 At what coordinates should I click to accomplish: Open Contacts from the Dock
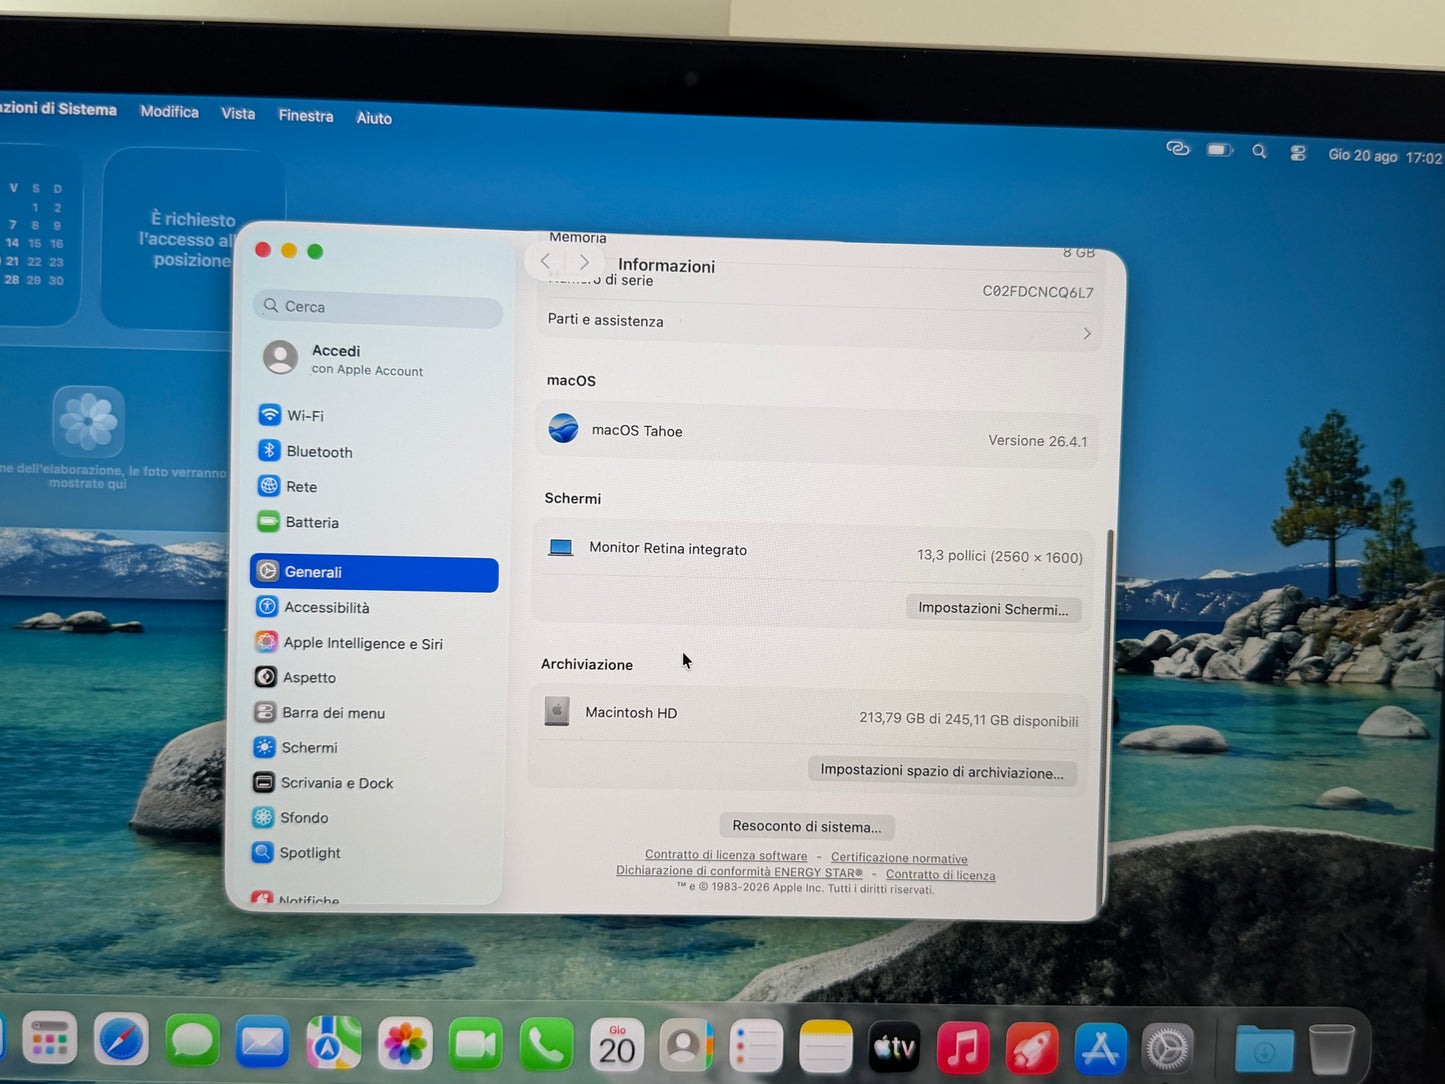687,1048
